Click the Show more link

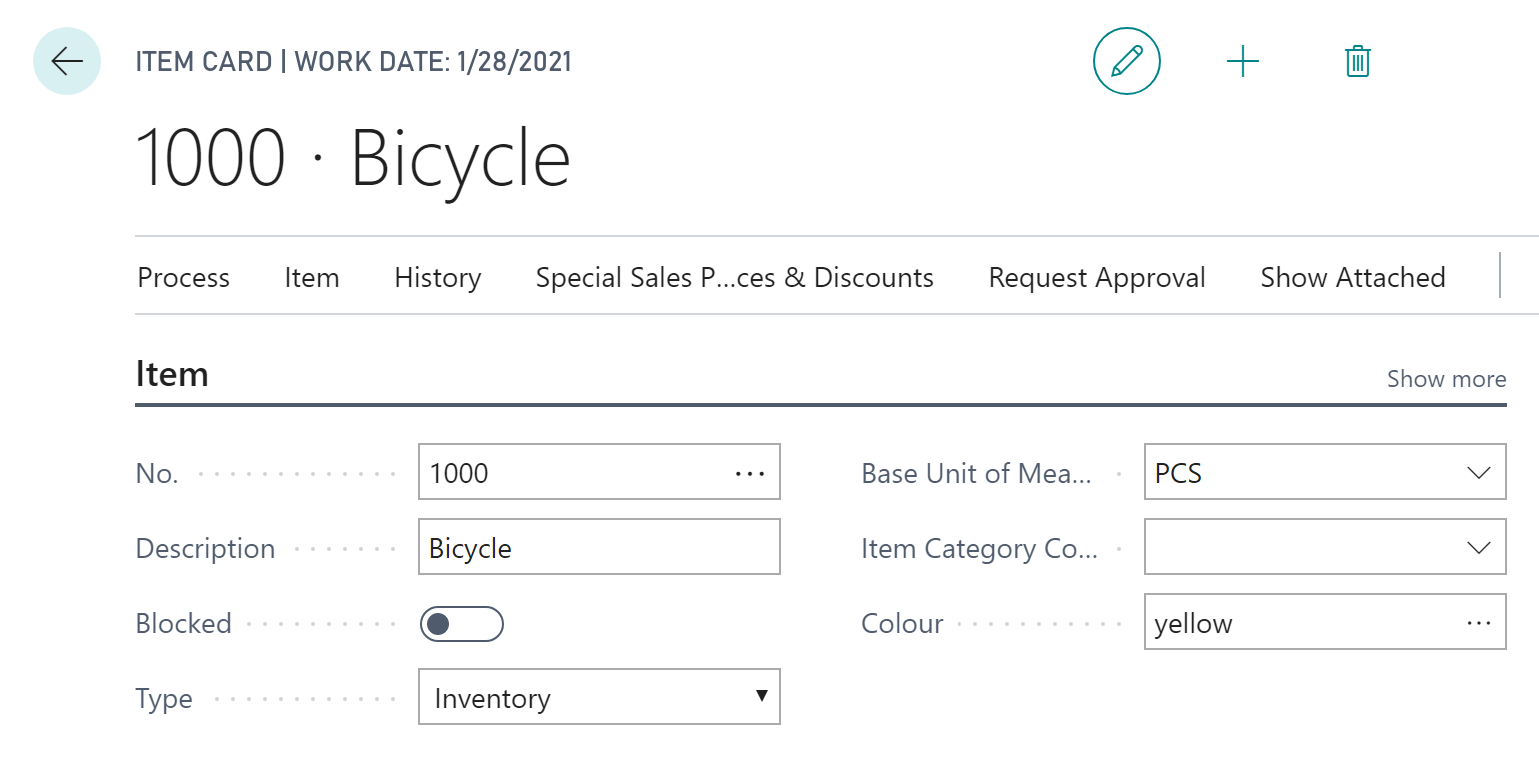tap(1446, 379)
